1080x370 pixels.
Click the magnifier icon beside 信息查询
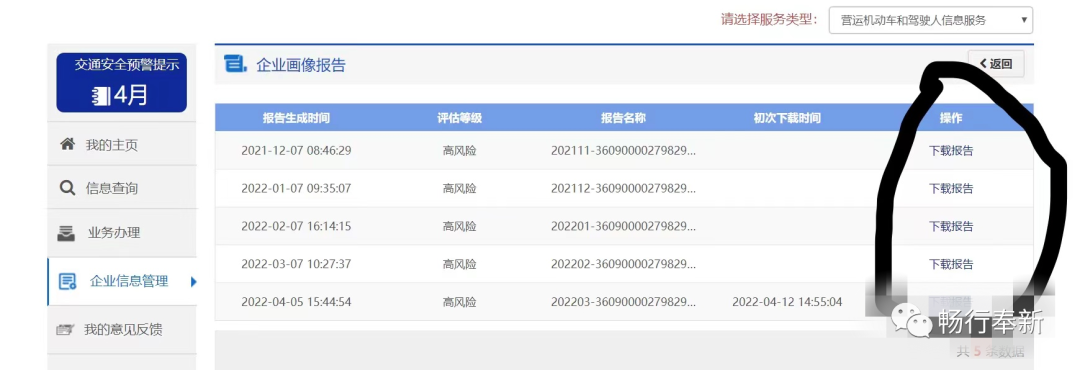[68, 188]
